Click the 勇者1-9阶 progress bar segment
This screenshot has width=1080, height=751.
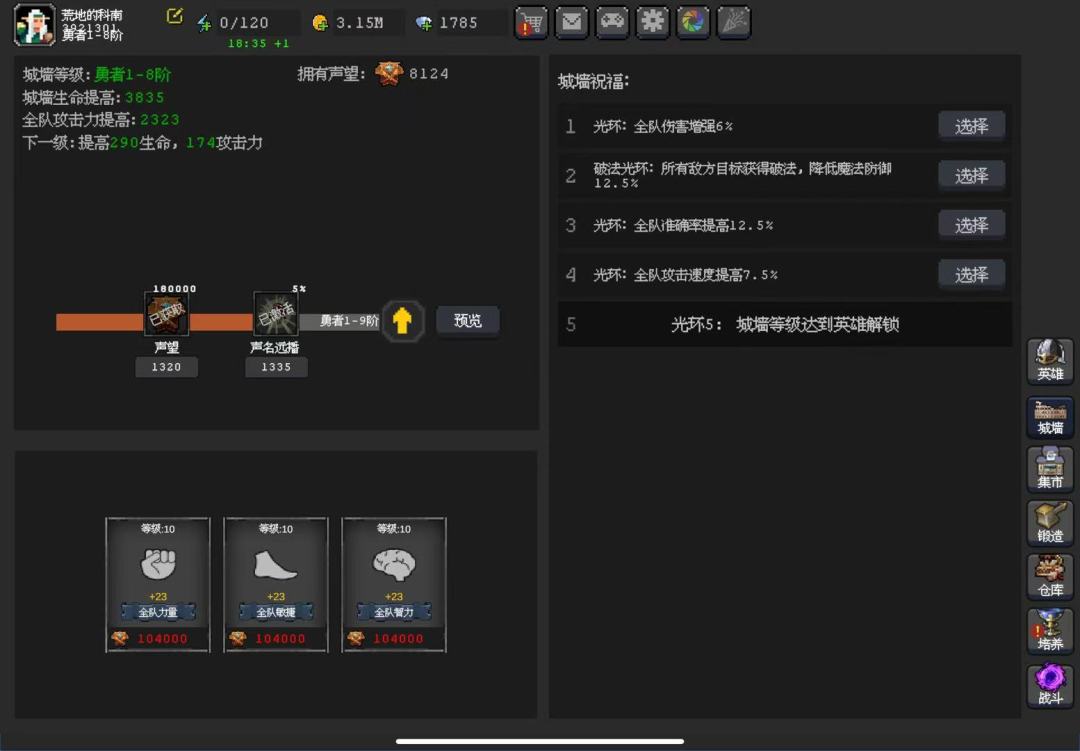340,321
